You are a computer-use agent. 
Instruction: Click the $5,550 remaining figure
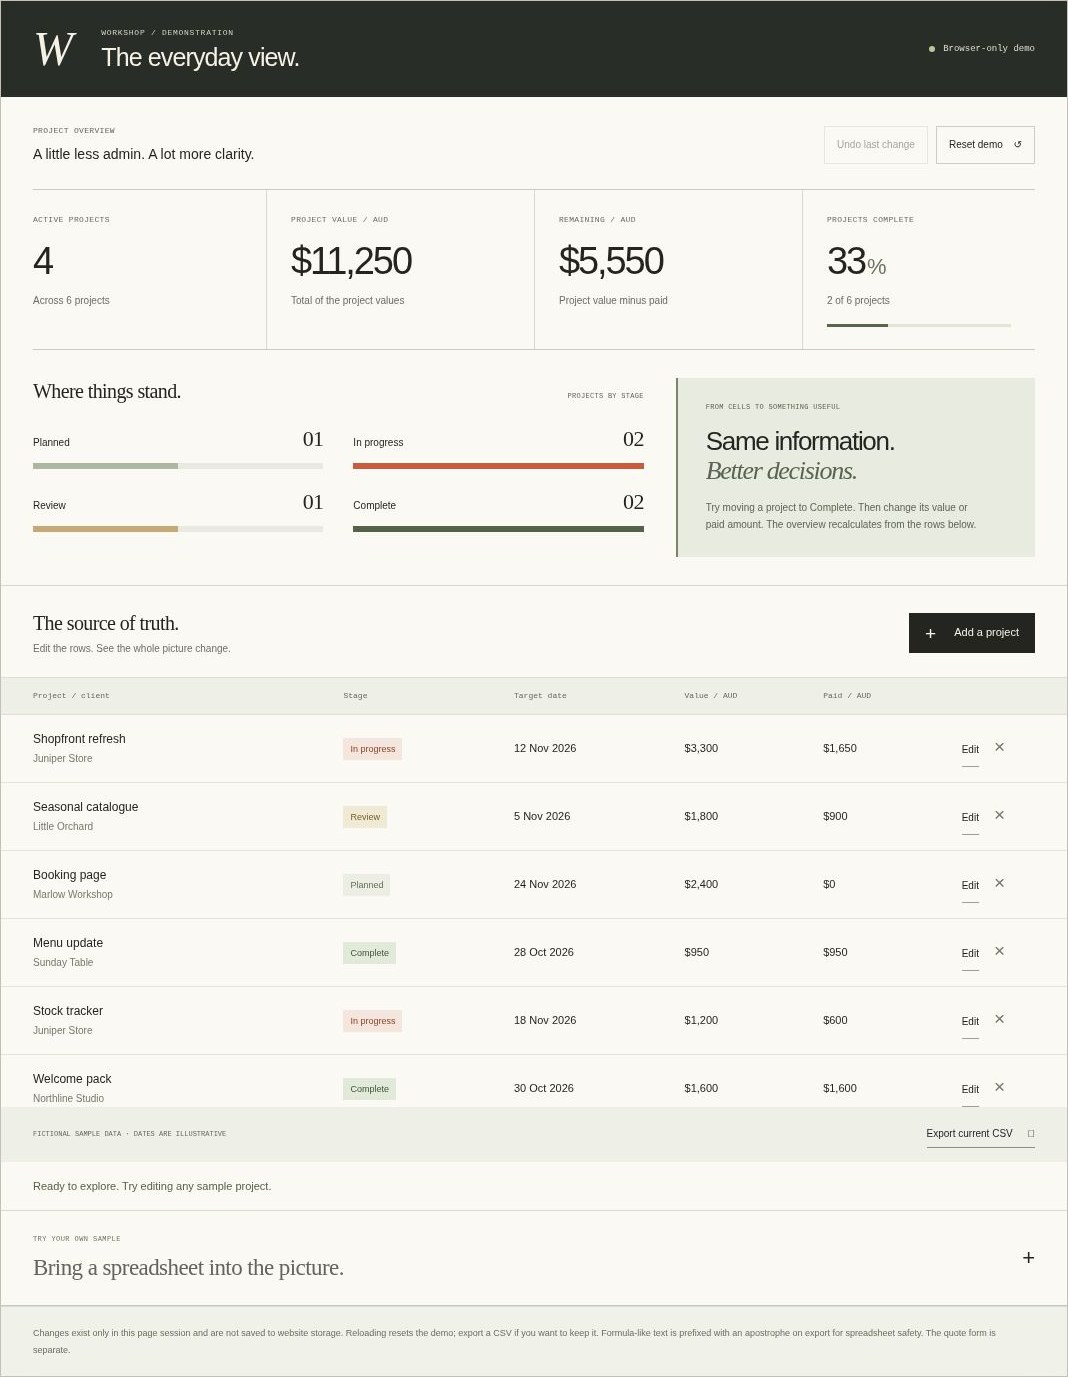[611, 261]
